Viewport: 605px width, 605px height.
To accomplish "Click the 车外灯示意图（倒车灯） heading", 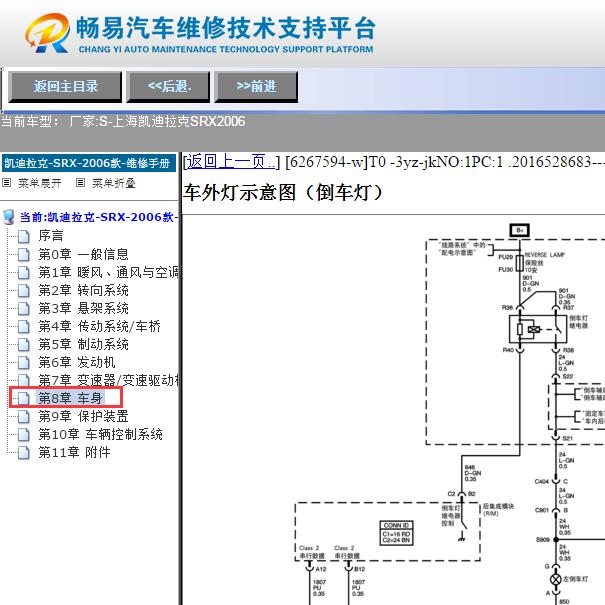I will (283, 192).
